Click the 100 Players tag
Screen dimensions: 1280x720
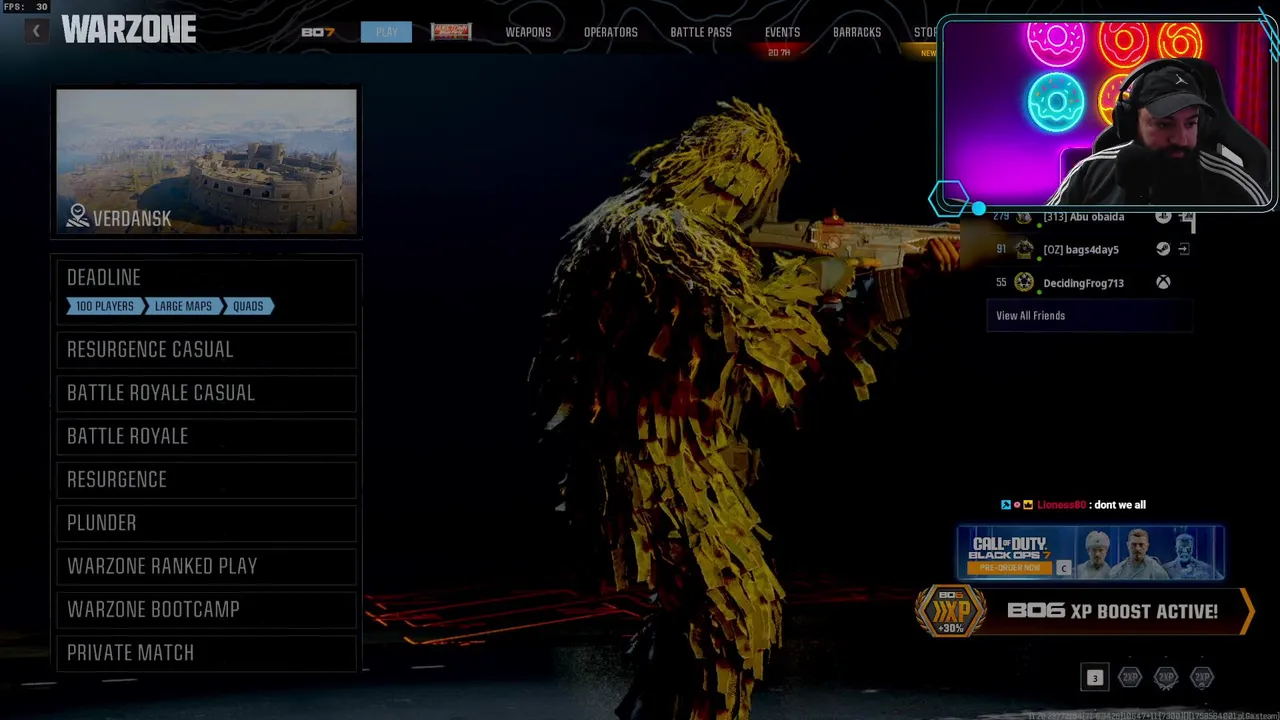coord(103,306)
